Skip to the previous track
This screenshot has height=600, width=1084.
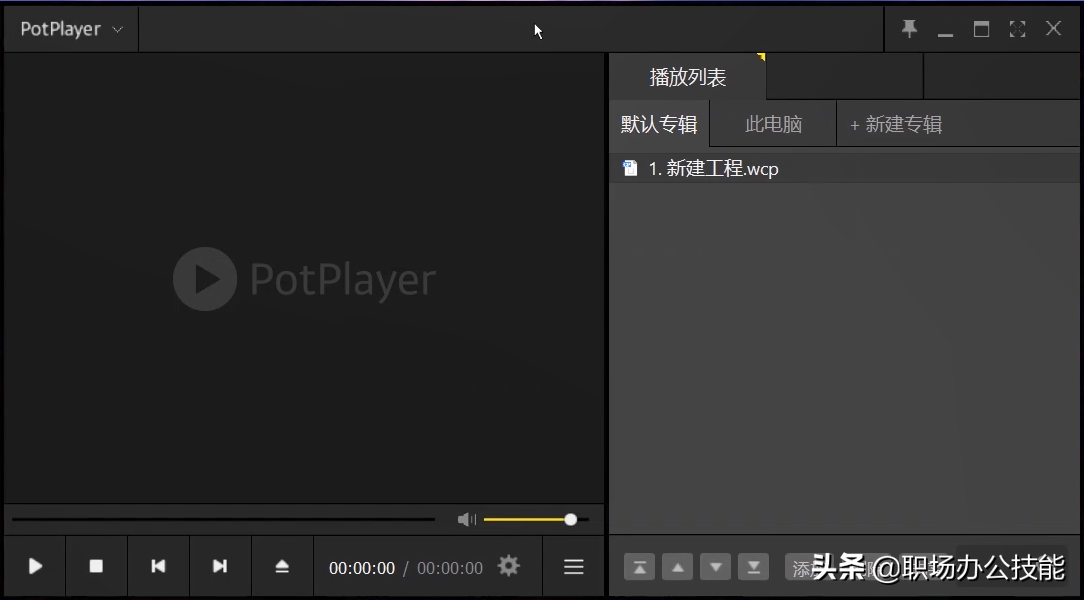158,566
